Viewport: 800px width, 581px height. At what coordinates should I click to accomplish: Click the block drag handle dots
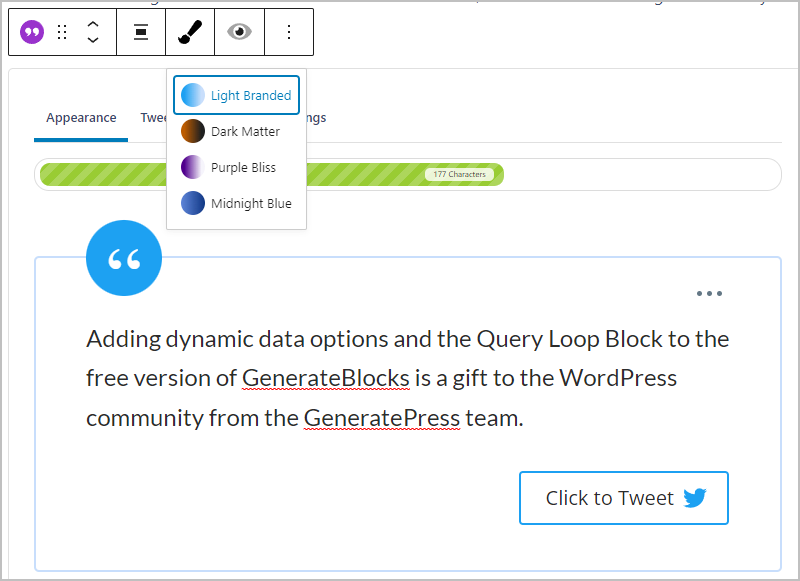pos(61,31)
